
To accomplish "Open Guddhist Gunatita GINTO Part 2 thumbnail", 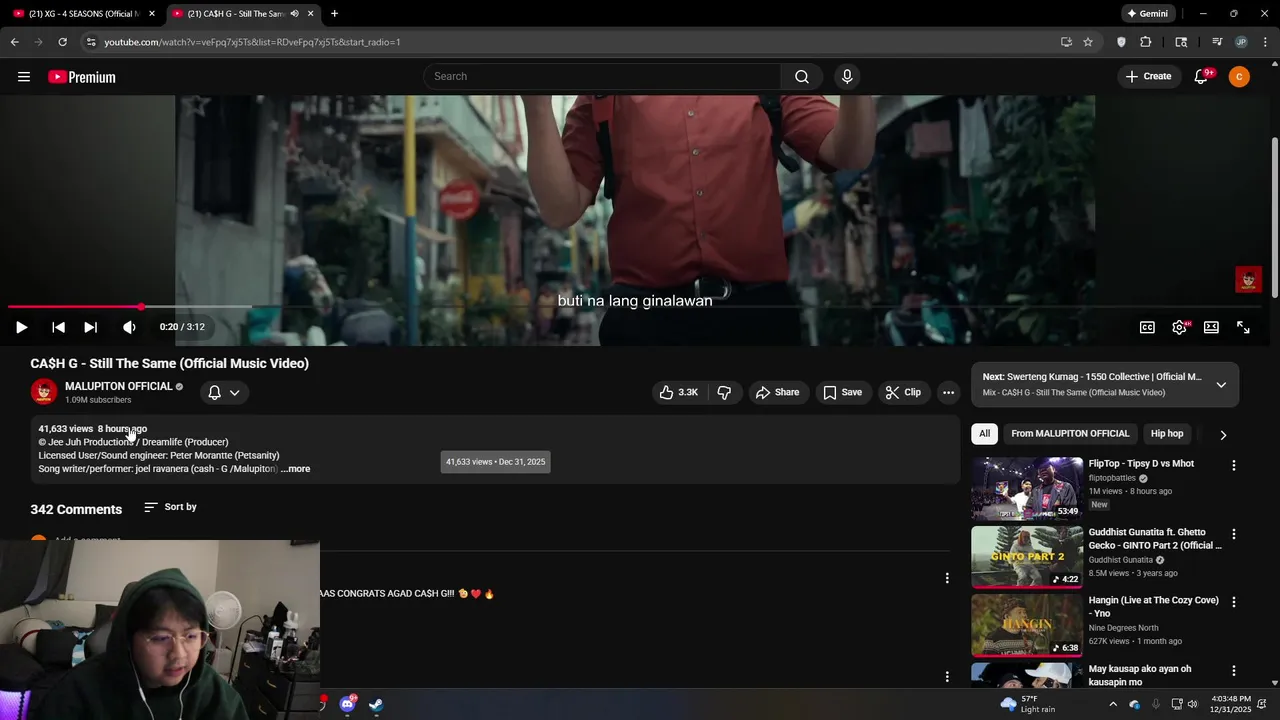I will [x=1027, y=557].
